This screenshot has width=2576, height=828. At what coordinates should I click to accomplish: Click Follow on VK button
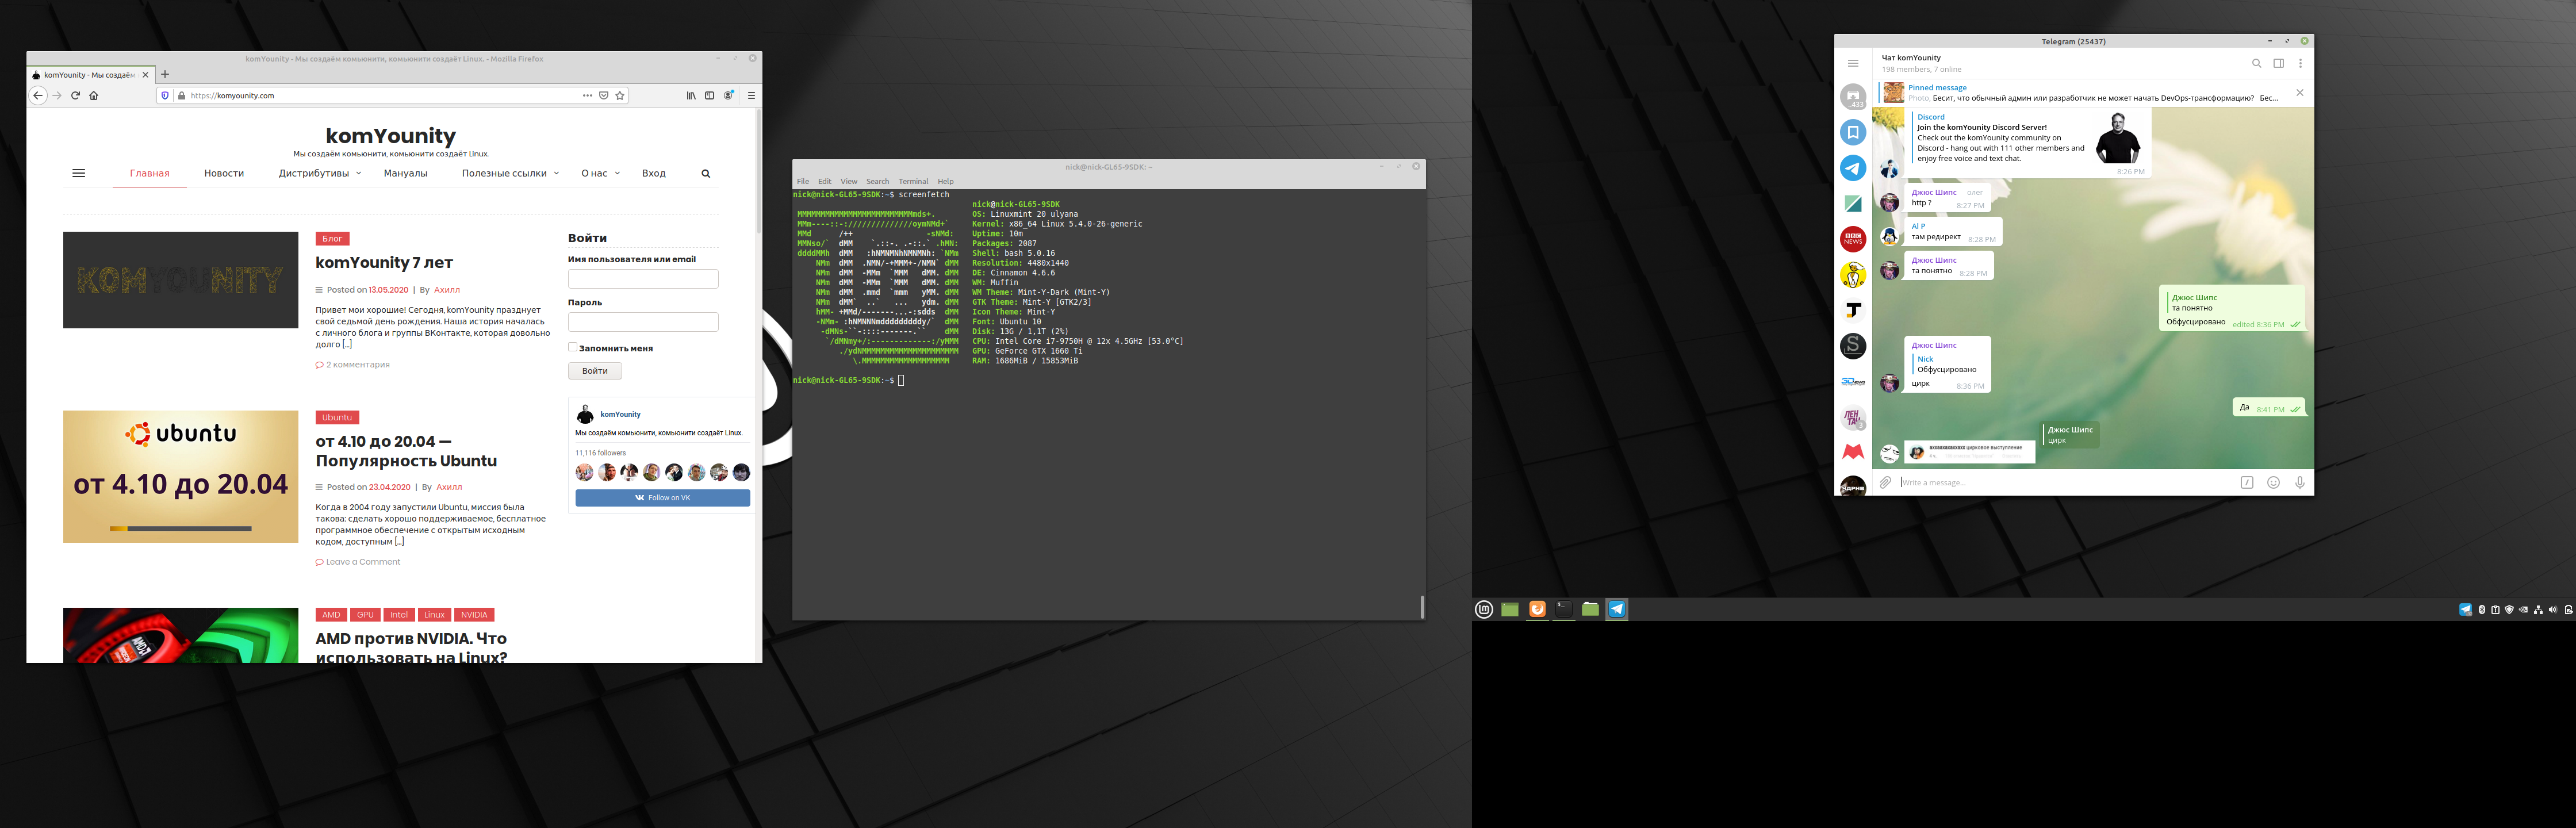(662, 498)
